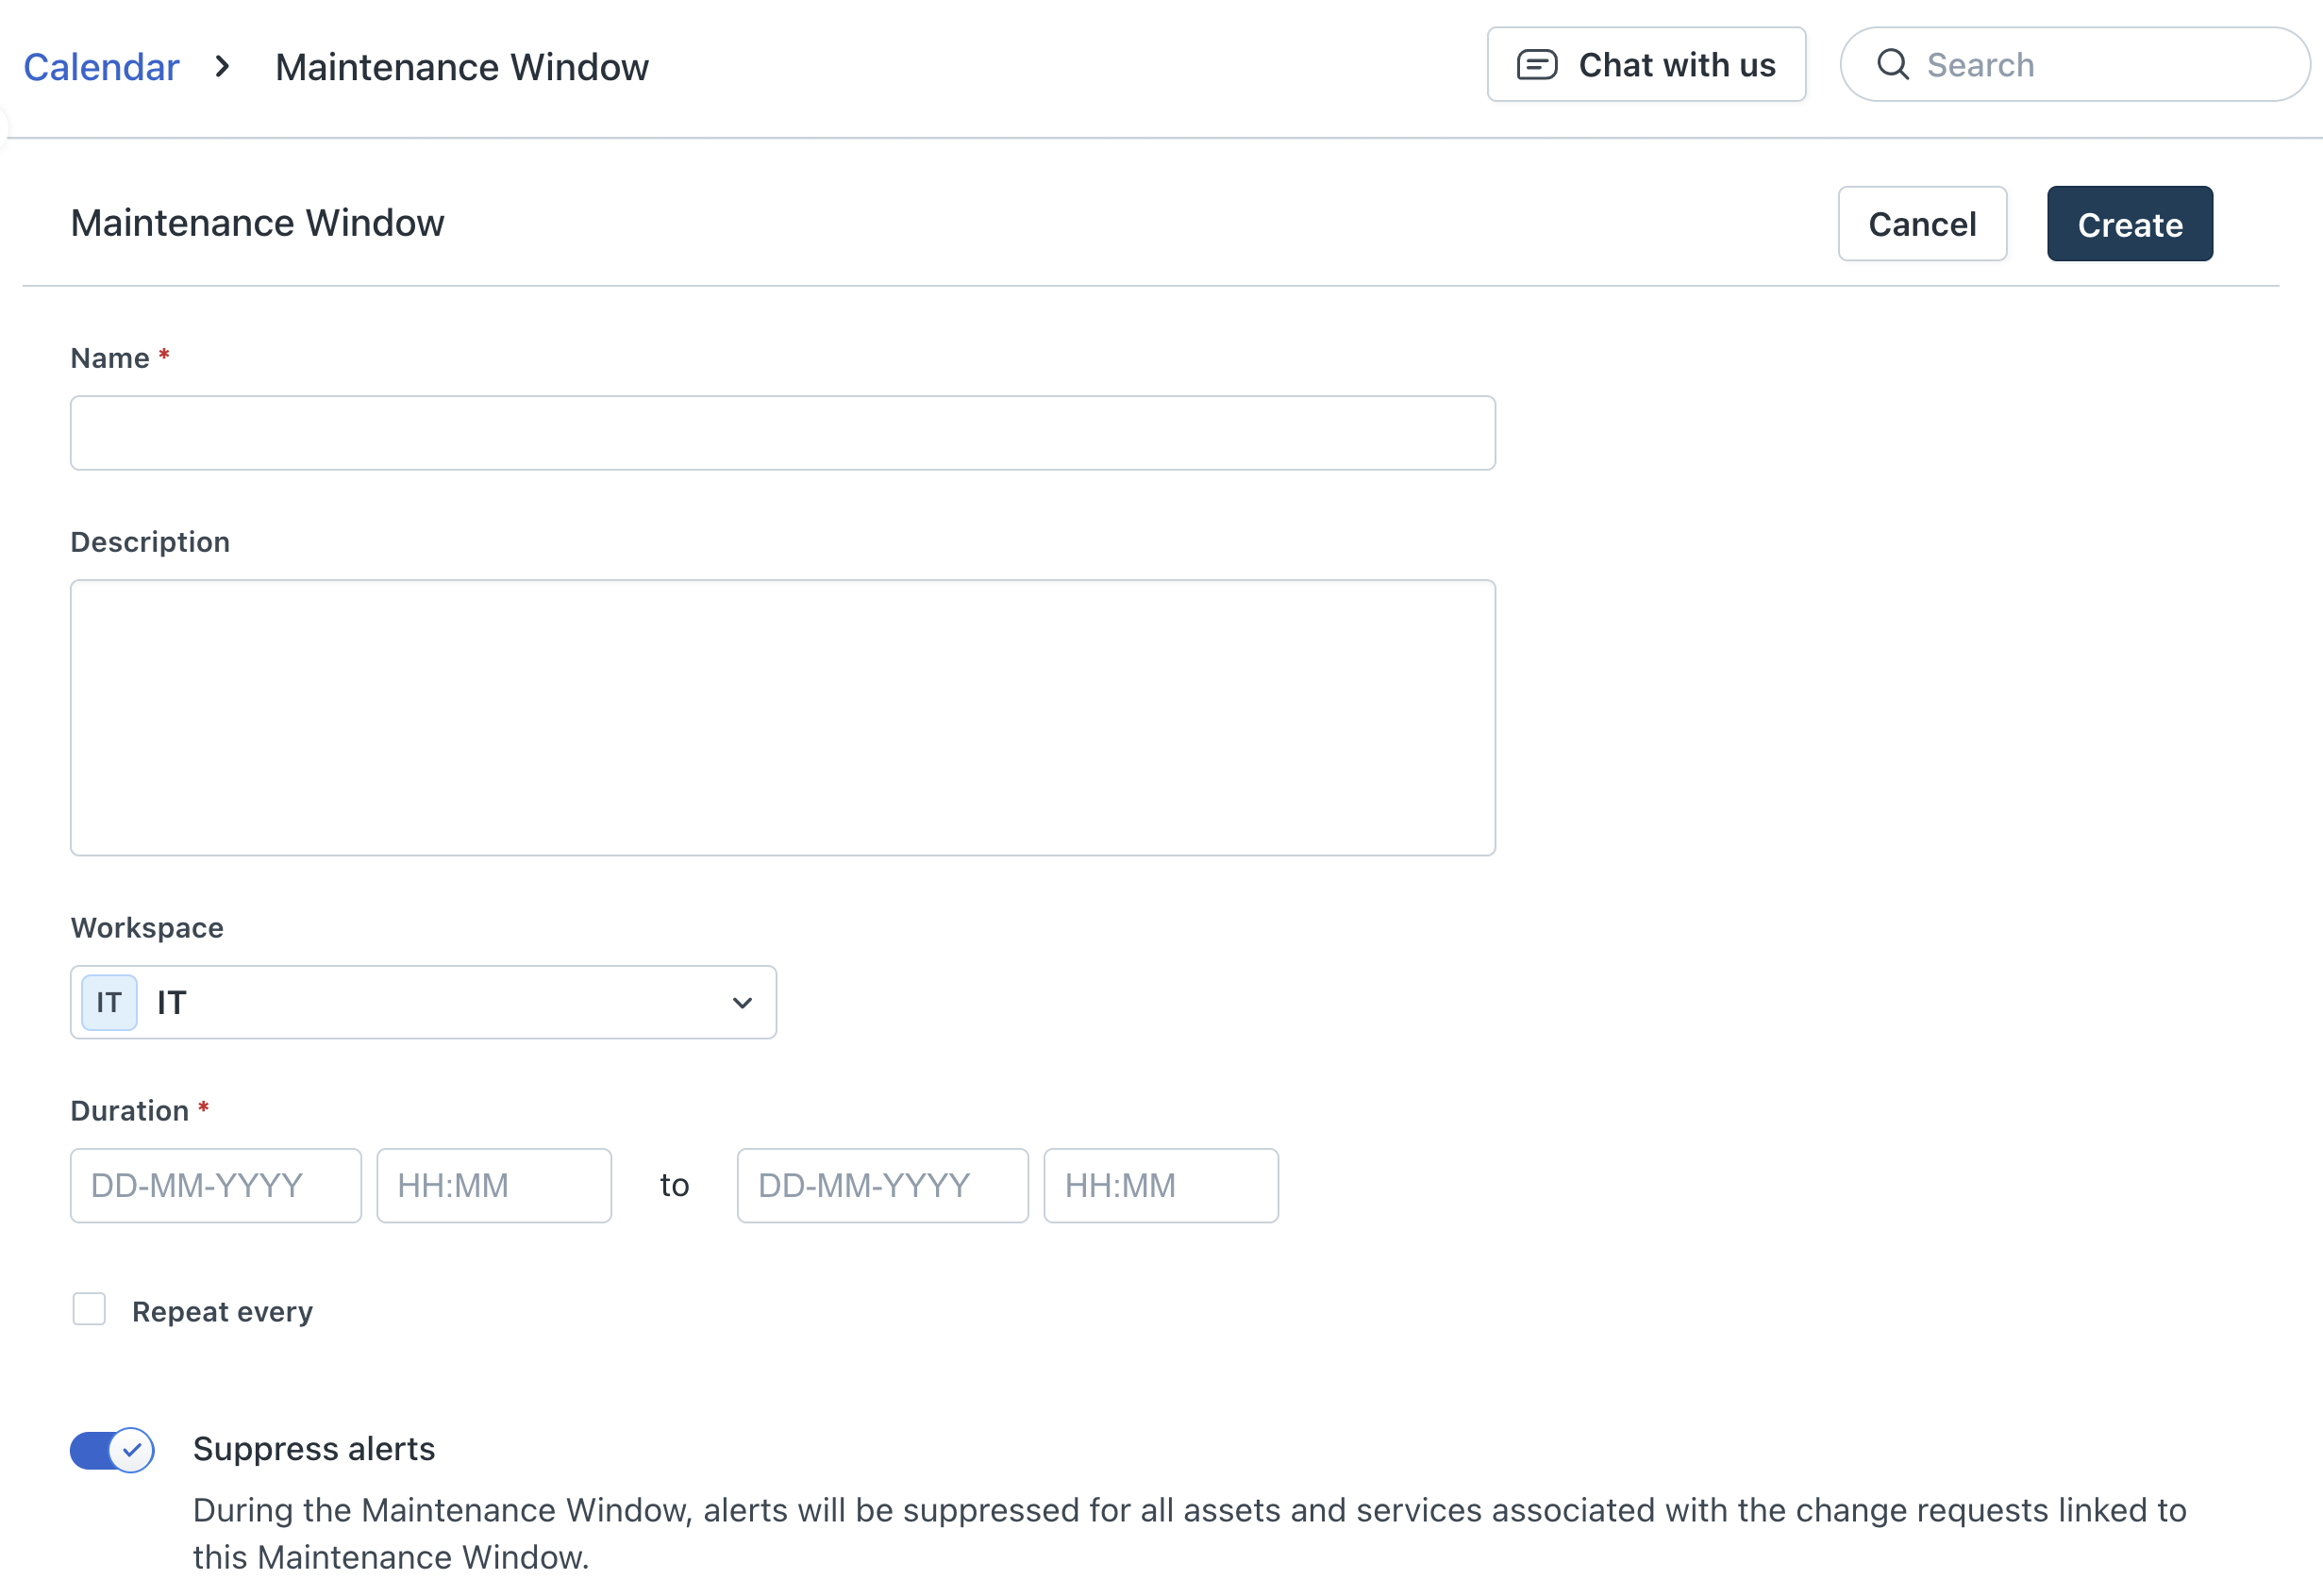The image size is (2323, 1596).
Task: Click the IT workspace badge icon
Action: tap(109, 1002)
